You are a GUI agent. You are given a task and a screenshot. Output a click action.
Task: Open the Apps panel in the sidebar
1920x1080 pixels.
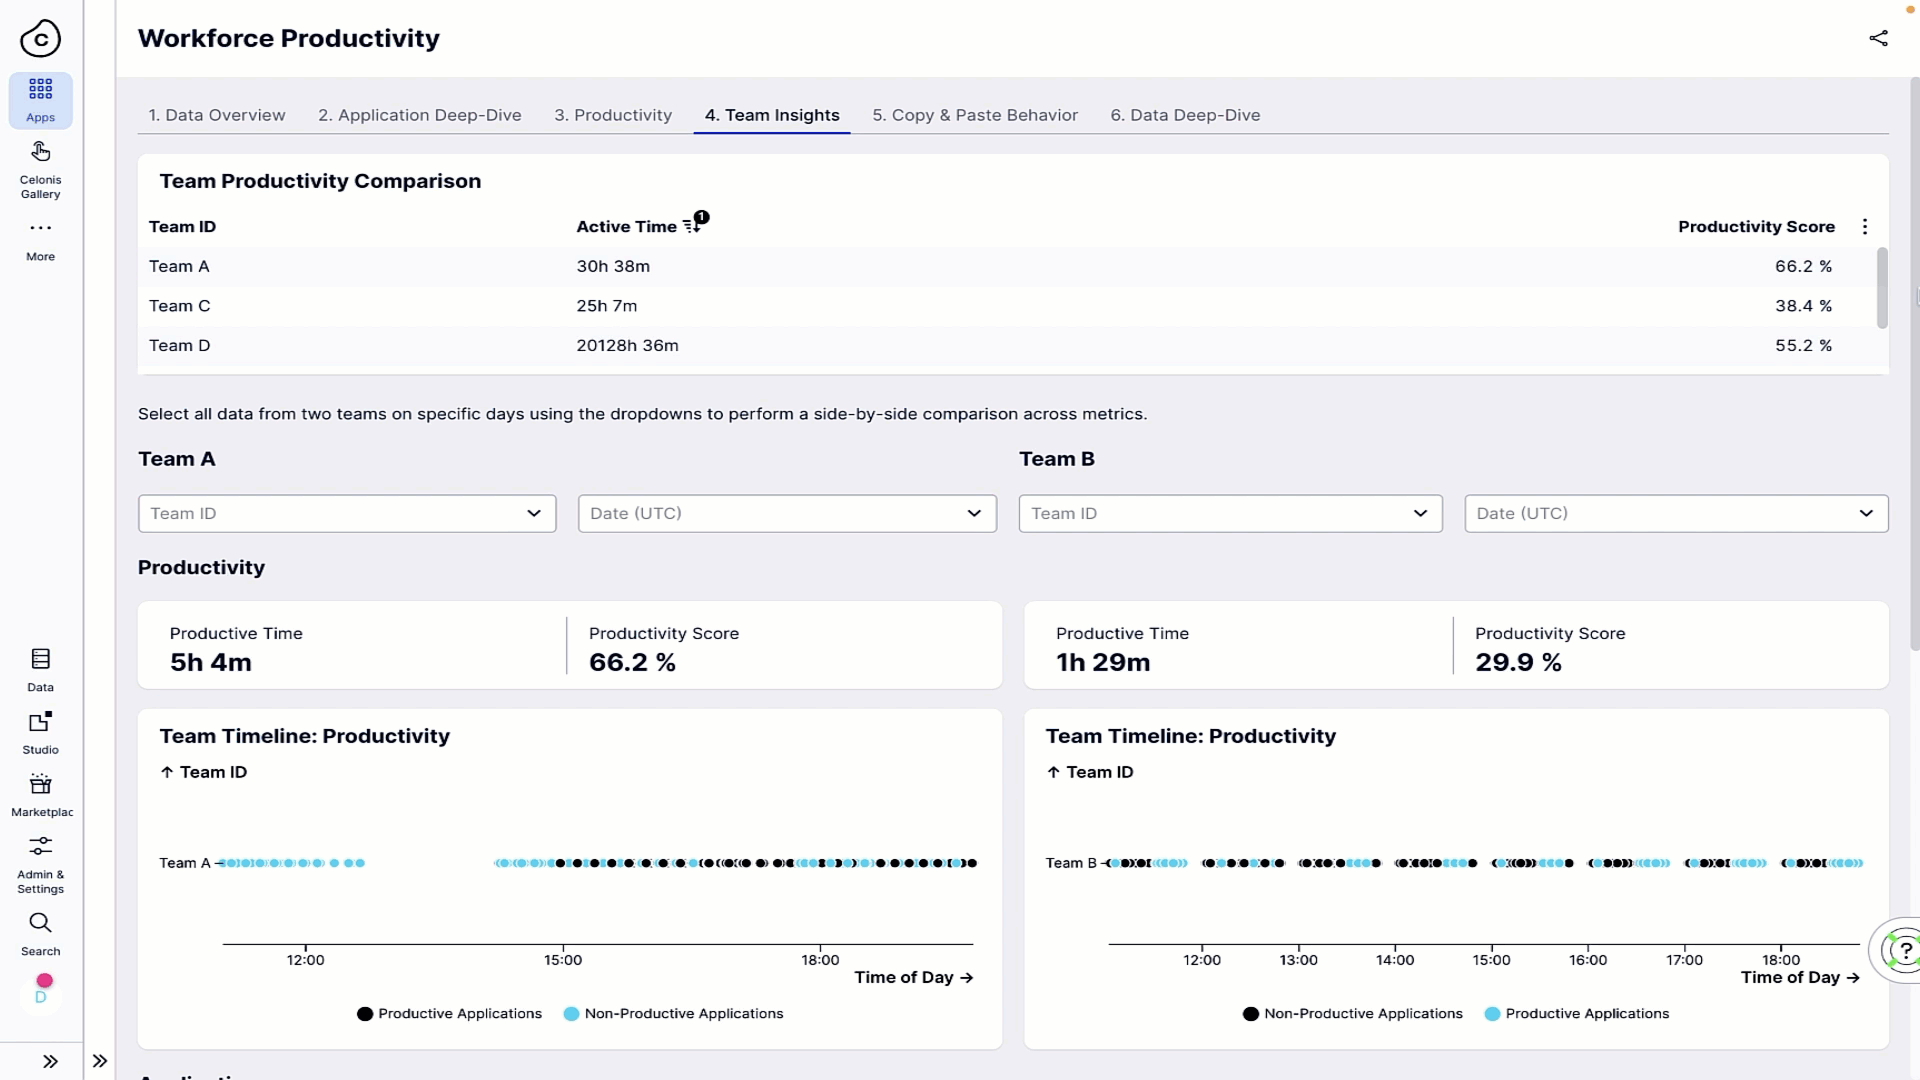40,100
